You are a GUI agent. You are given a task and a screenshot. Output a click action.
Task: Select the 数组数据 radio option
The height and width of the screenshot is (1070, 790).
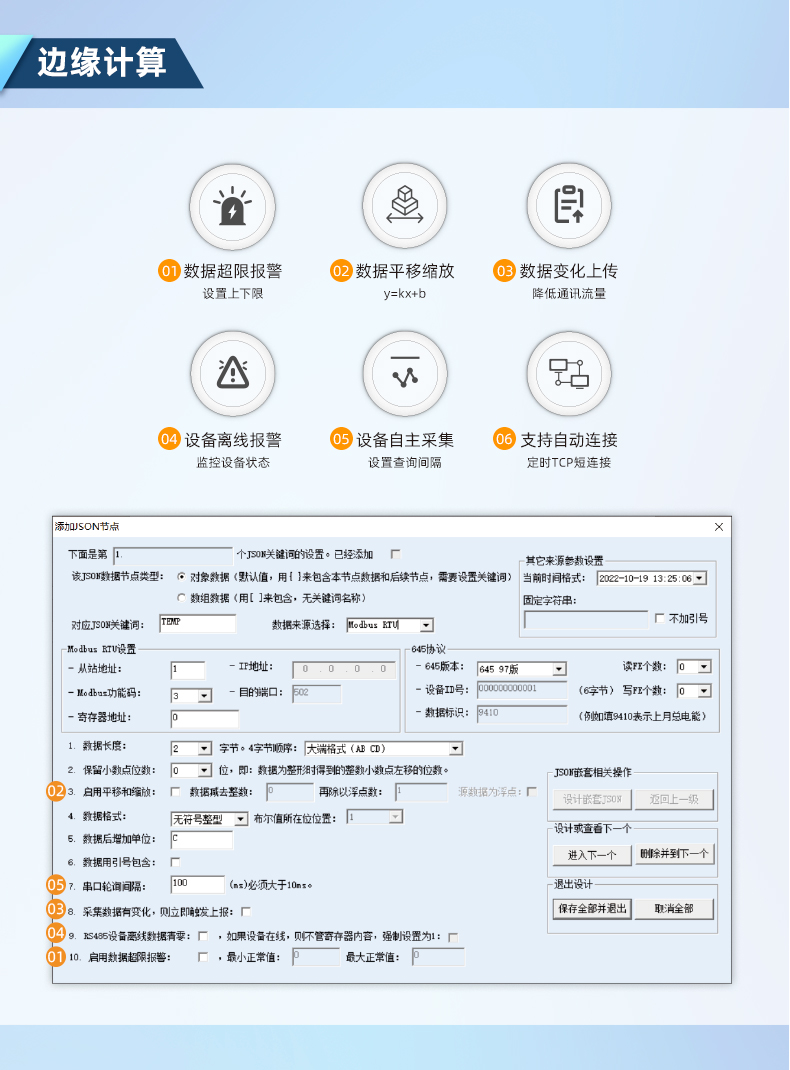click(181, 597)
